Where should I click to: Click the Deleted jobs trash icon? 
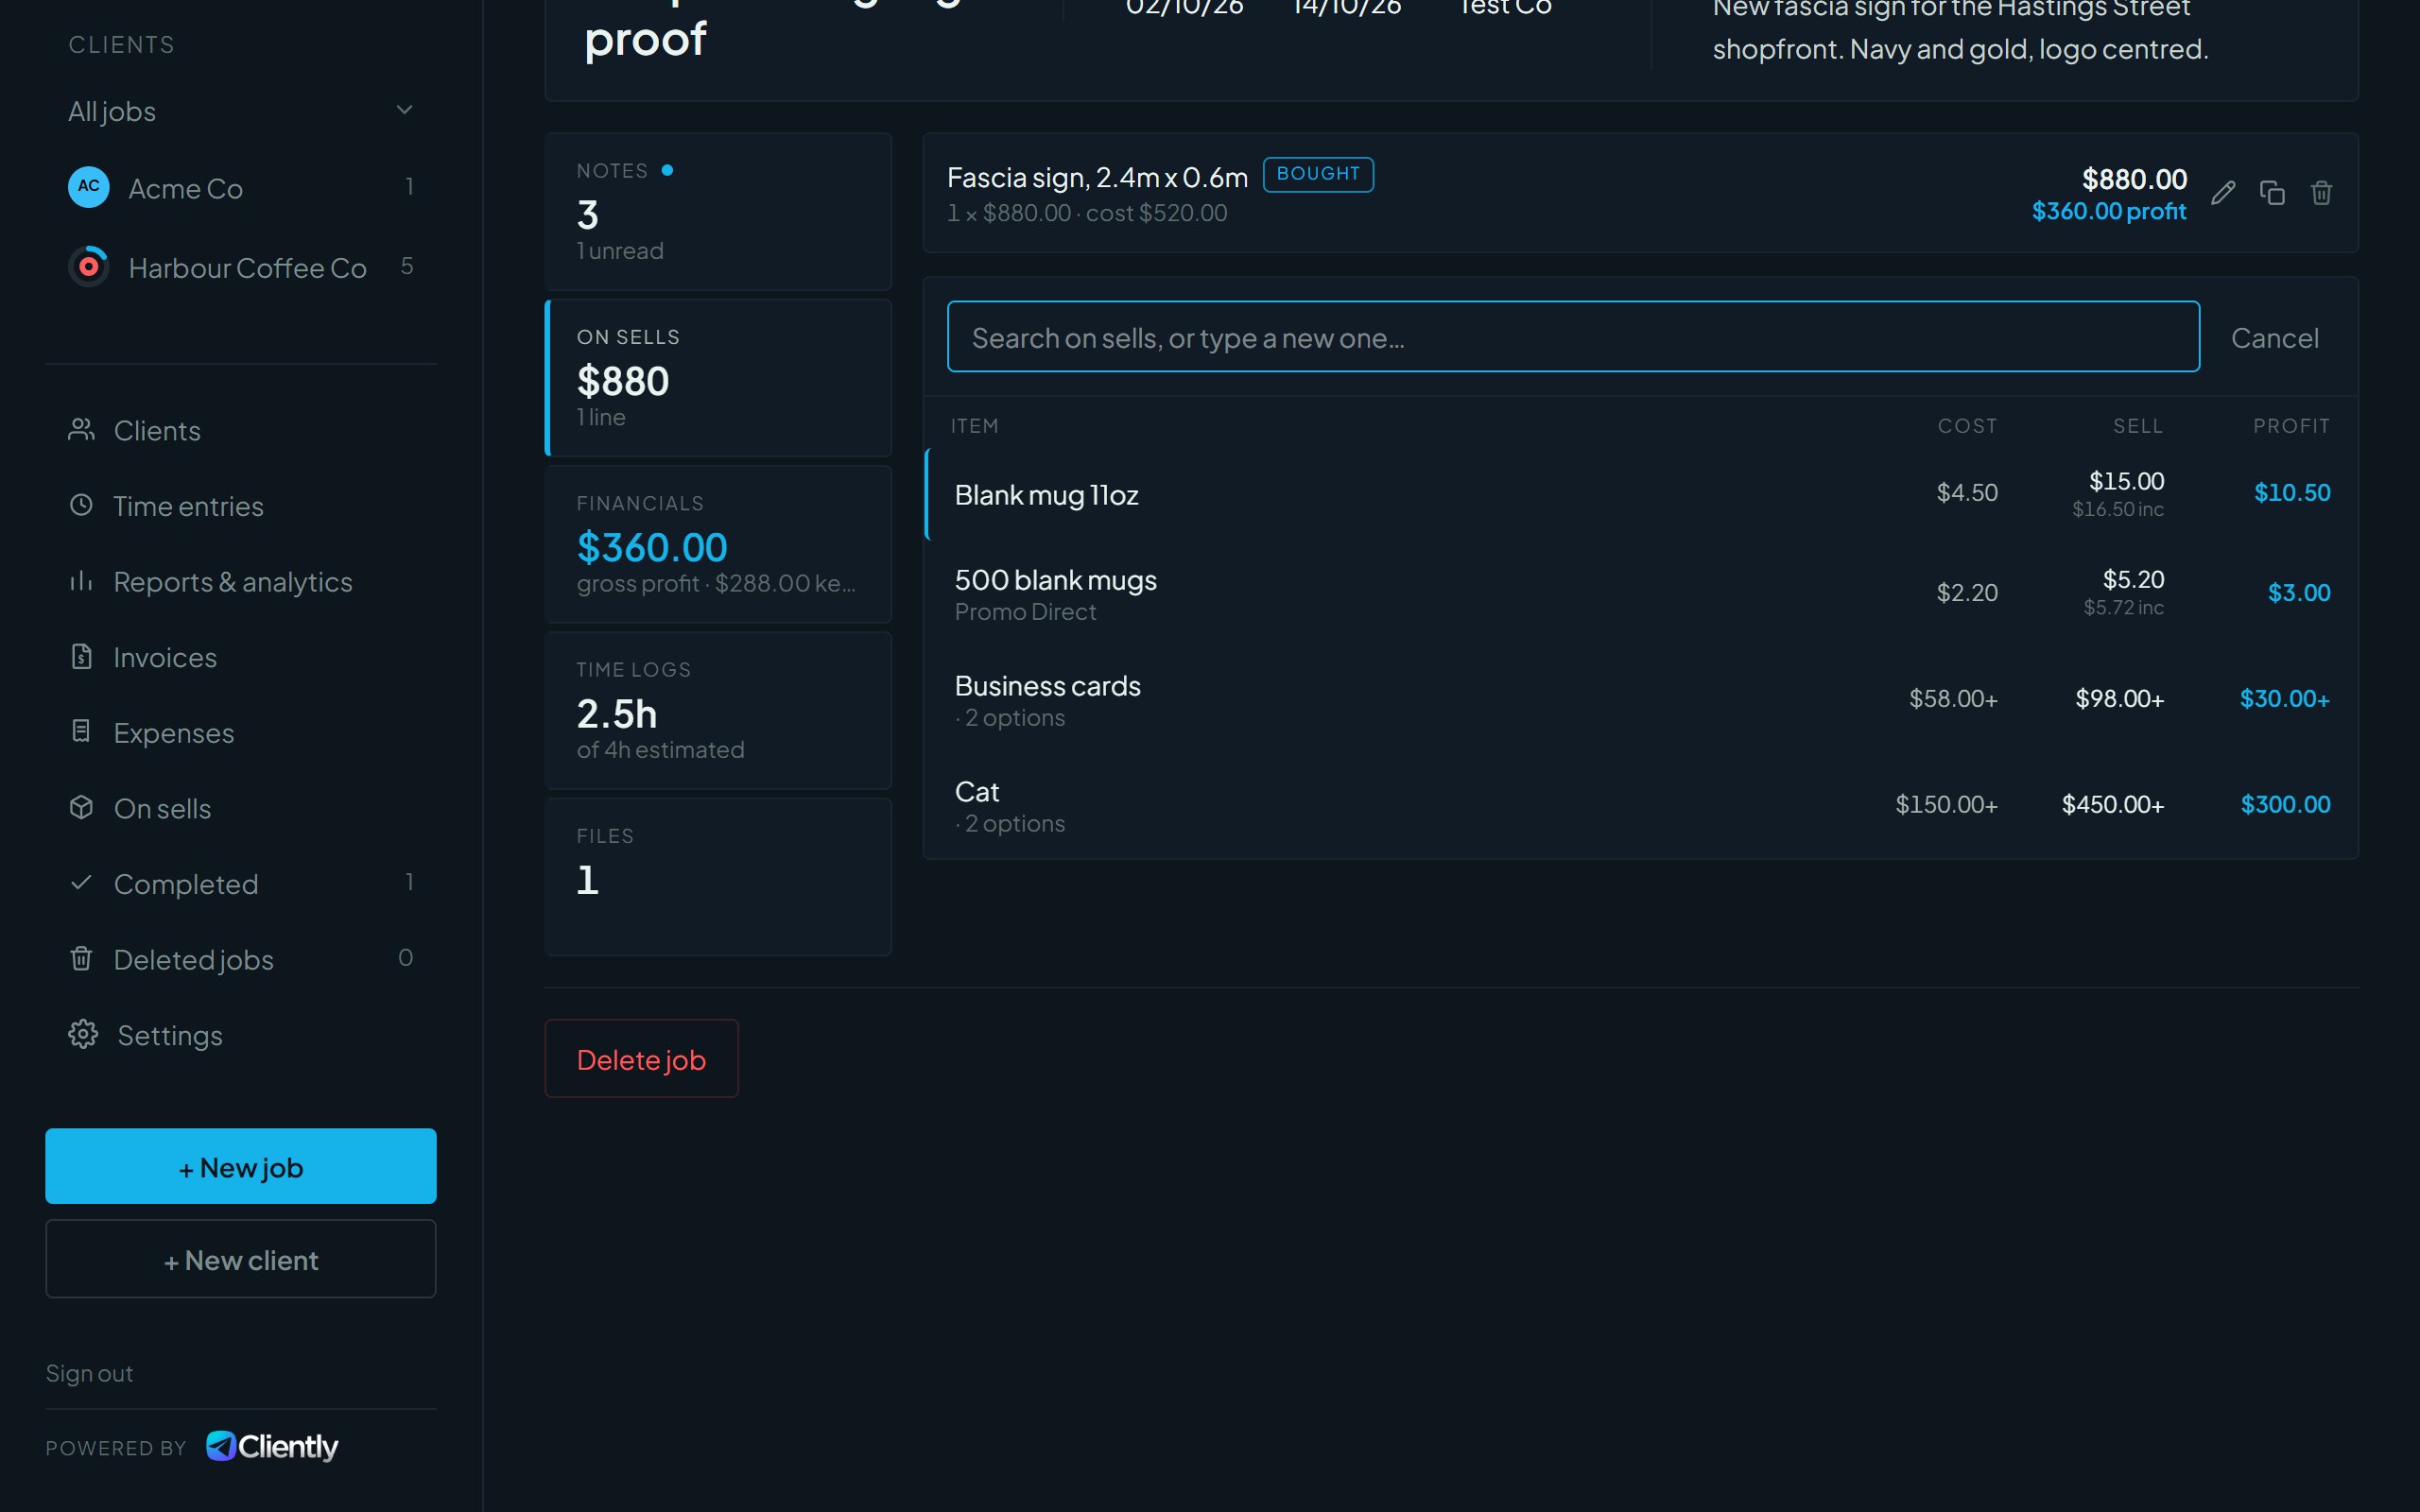pyautogui.click(x=81, y=958)
